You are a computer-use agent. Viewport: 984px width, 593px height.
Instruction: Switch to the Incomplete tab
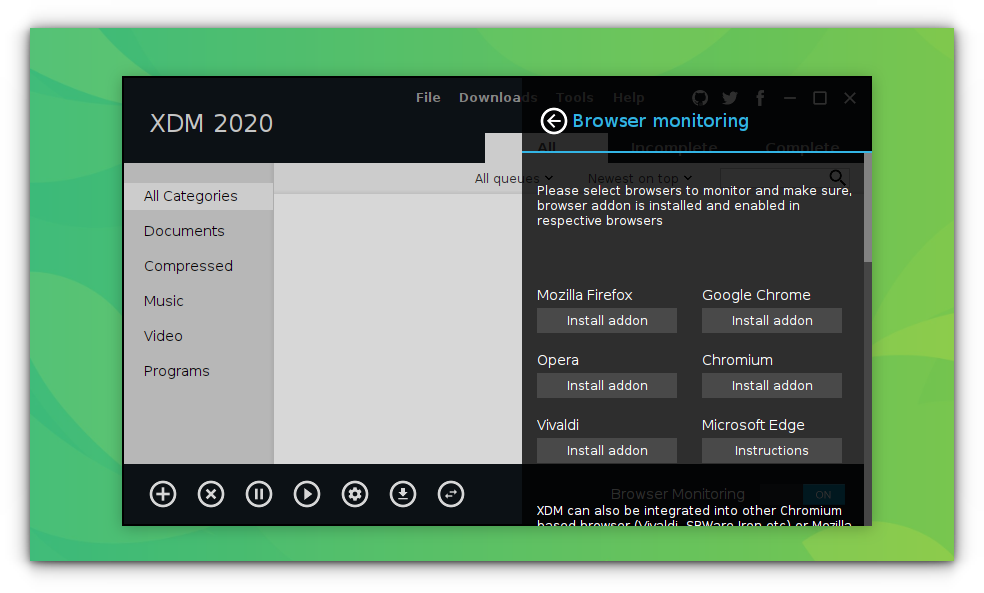click(x=674, y=147)
